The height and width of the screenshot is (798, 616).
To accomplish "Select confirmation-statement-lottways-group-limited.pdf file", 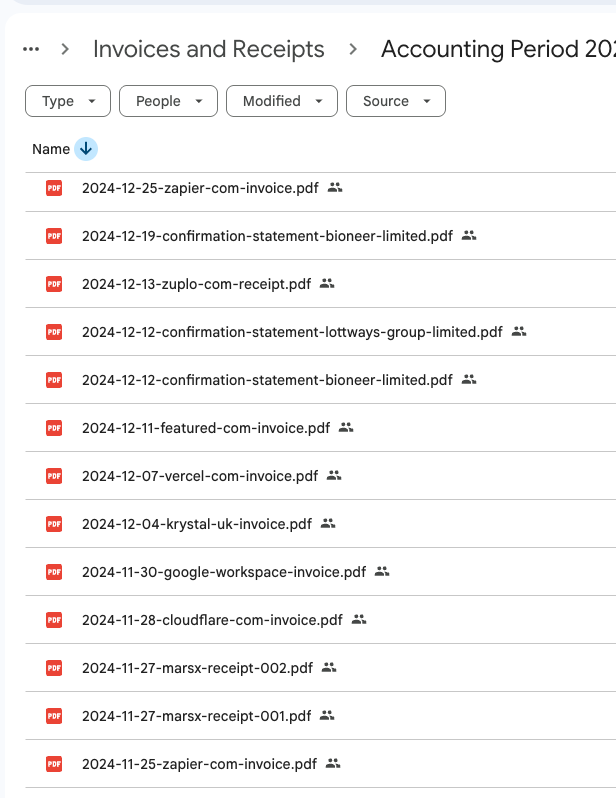I will click(x=292, y=331).
